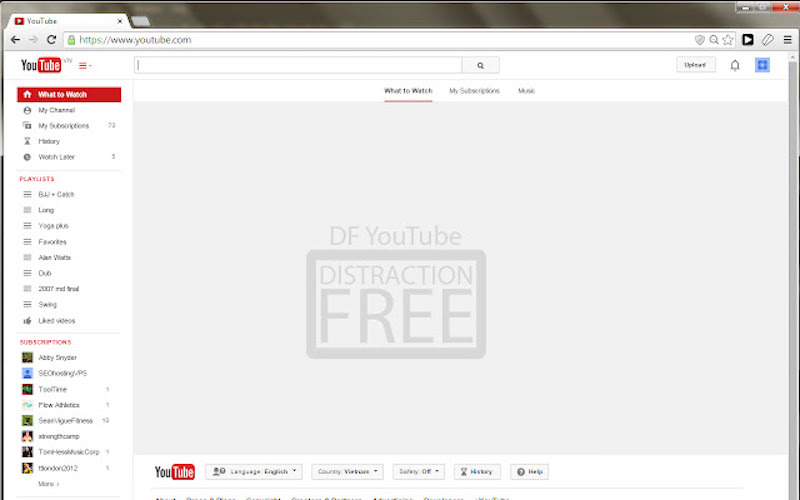
Task: Click PLAYLISTS section heading
Action: pos(37,179)
